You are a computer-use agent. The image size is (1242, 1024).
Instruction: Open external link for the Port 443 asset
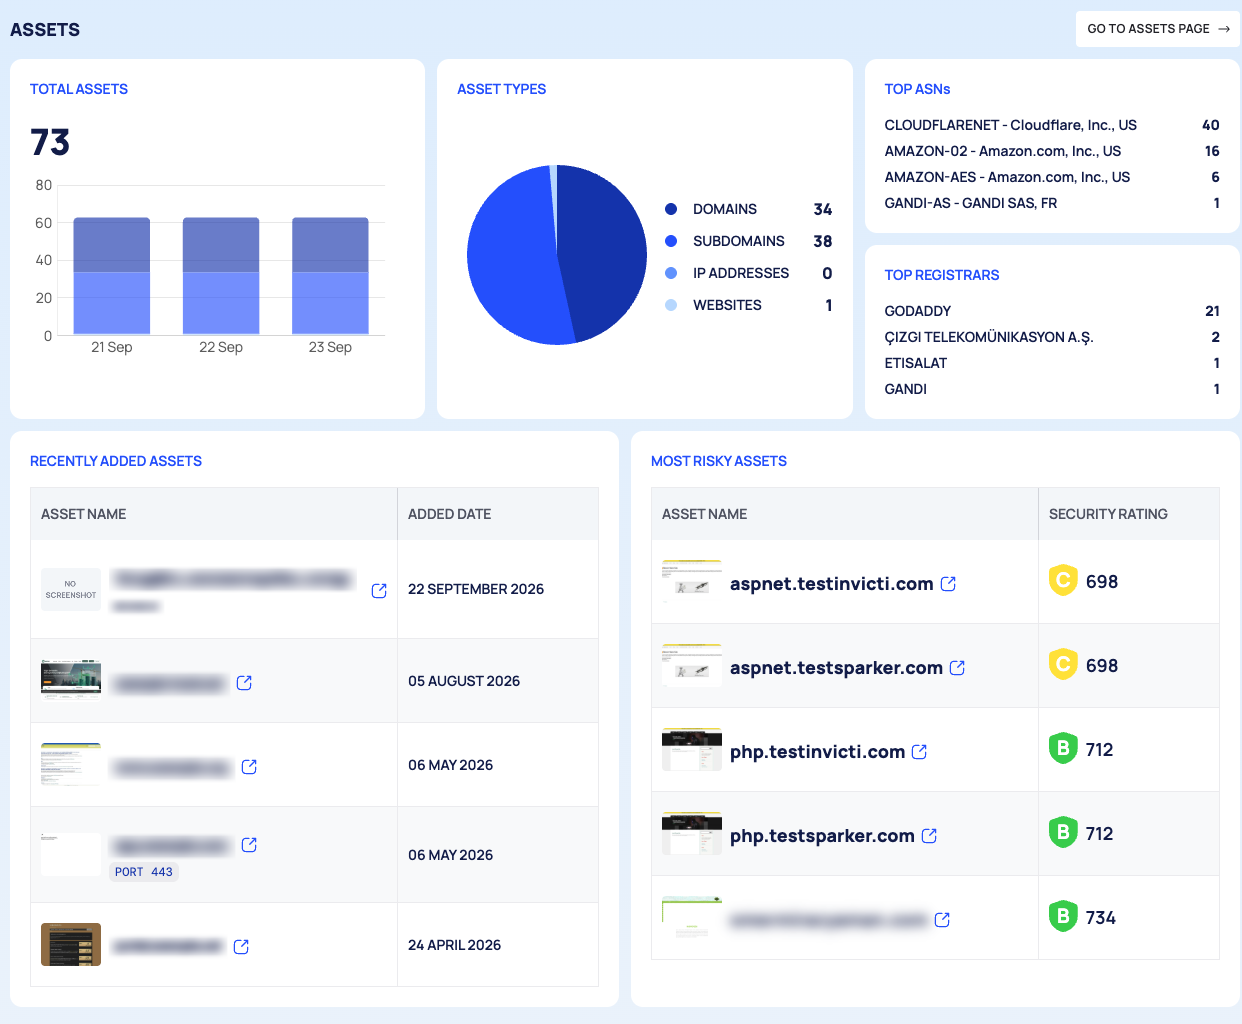(249, 845)
